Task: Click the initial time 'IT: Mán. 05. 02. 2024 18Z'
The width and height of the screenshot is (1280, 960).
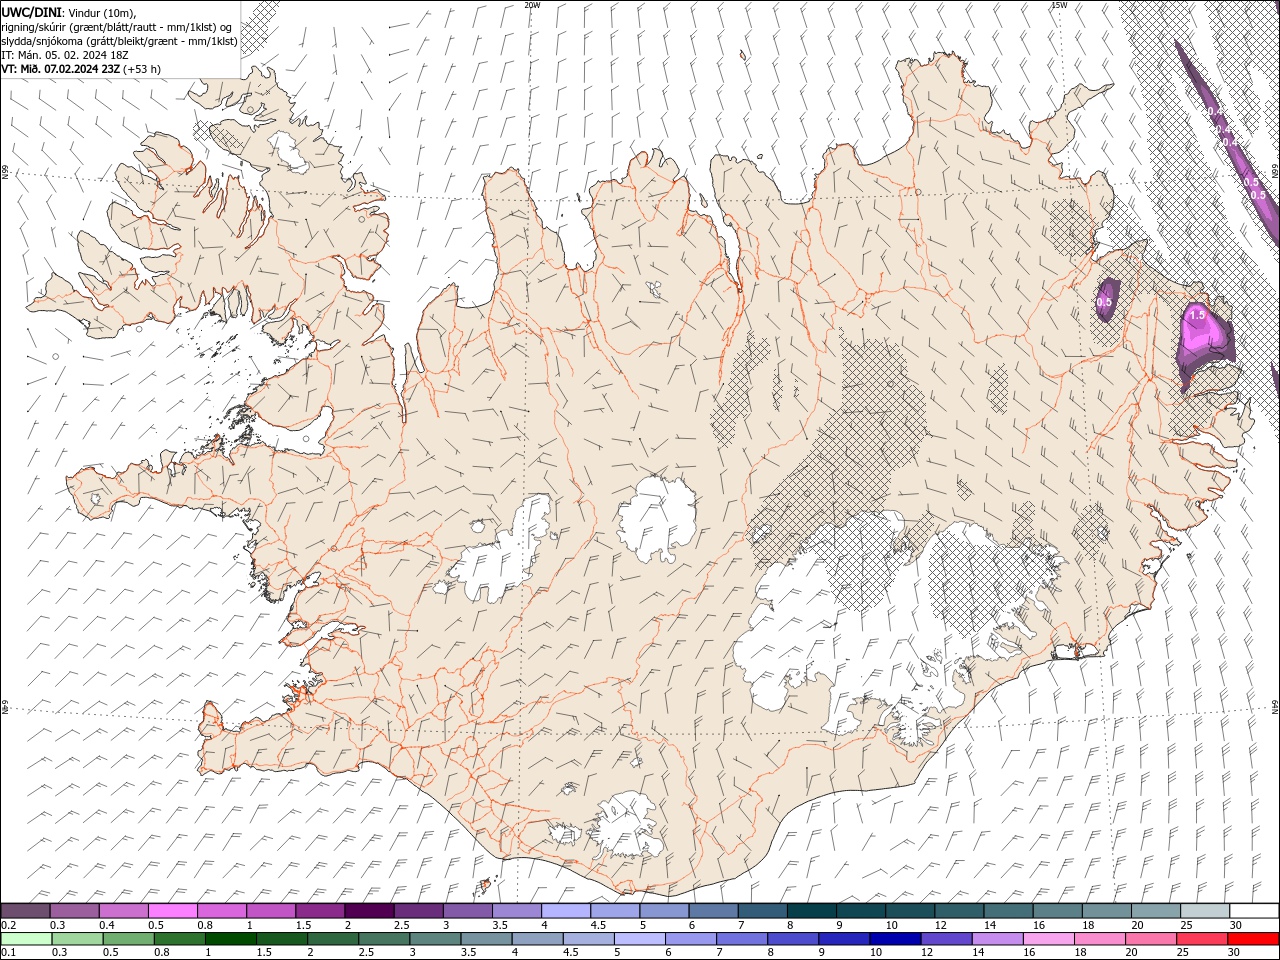Action: click(67, 55)
